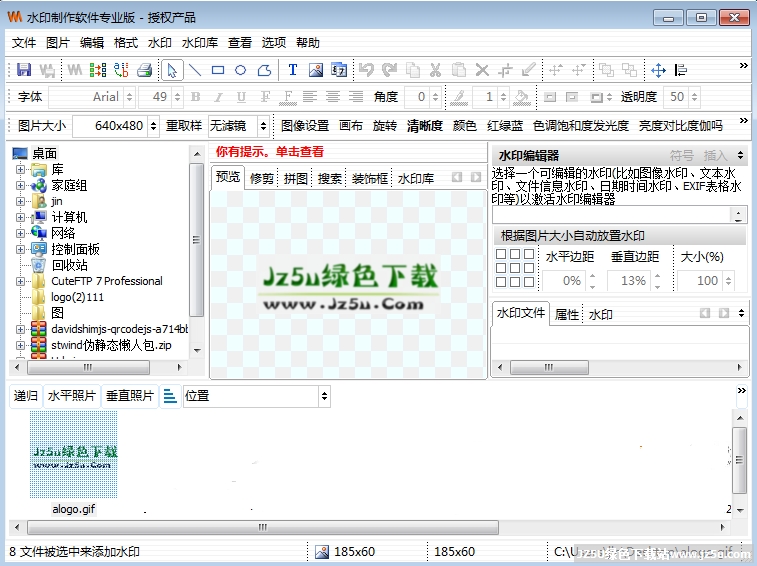Check the middle-left watermark position box
The height and width of the screenshot is (566, 757).
[501, 268]
